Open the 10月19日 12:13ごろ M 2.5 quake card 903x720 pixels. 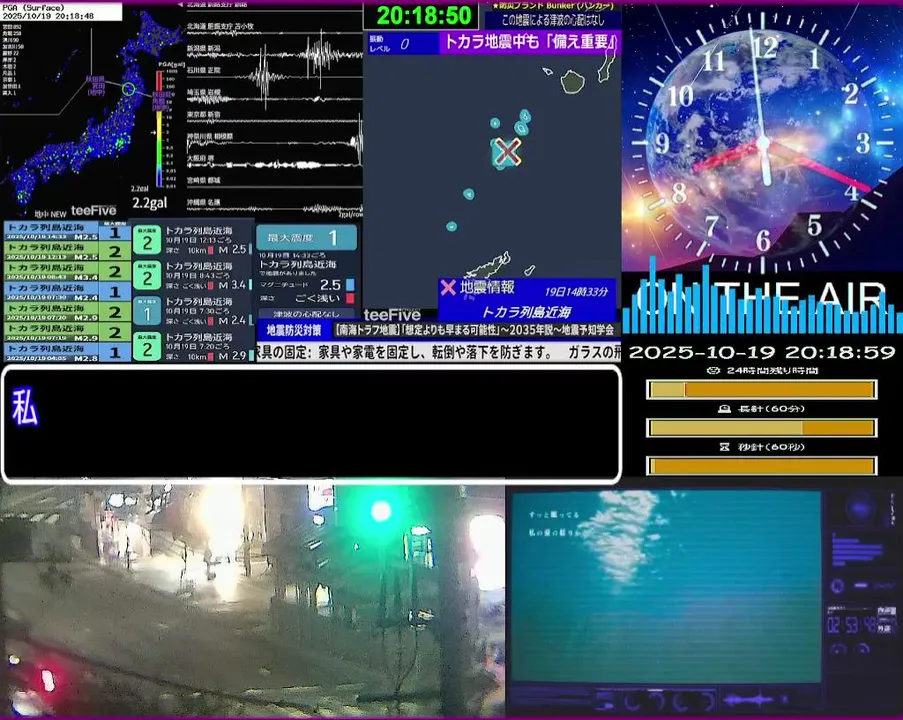point(193,240)
